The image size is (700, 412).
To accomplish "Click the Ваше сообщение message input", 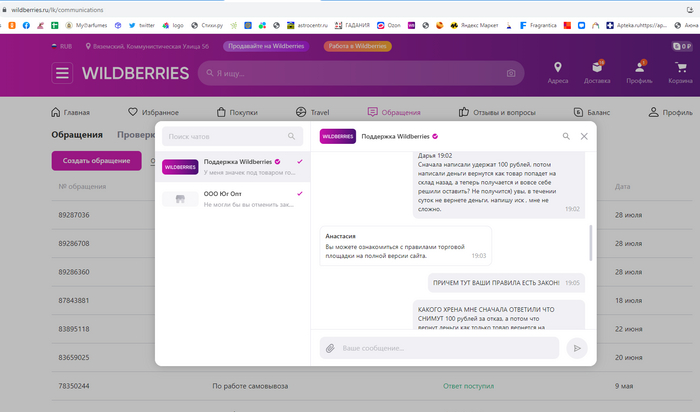I will click(439, 348).
